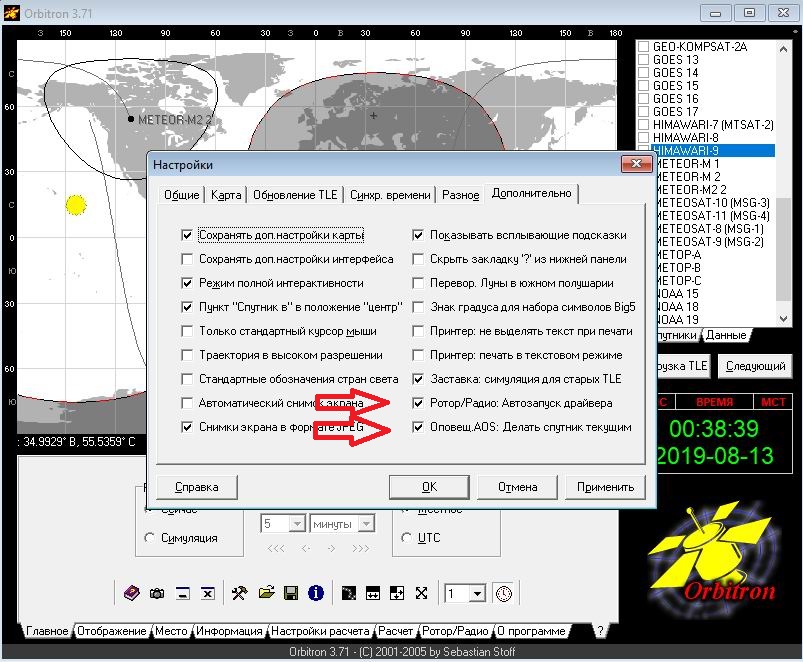This screenshot has height=662, width=803.
Task: Switch to the Разное tab
Action: pos(460,195)
